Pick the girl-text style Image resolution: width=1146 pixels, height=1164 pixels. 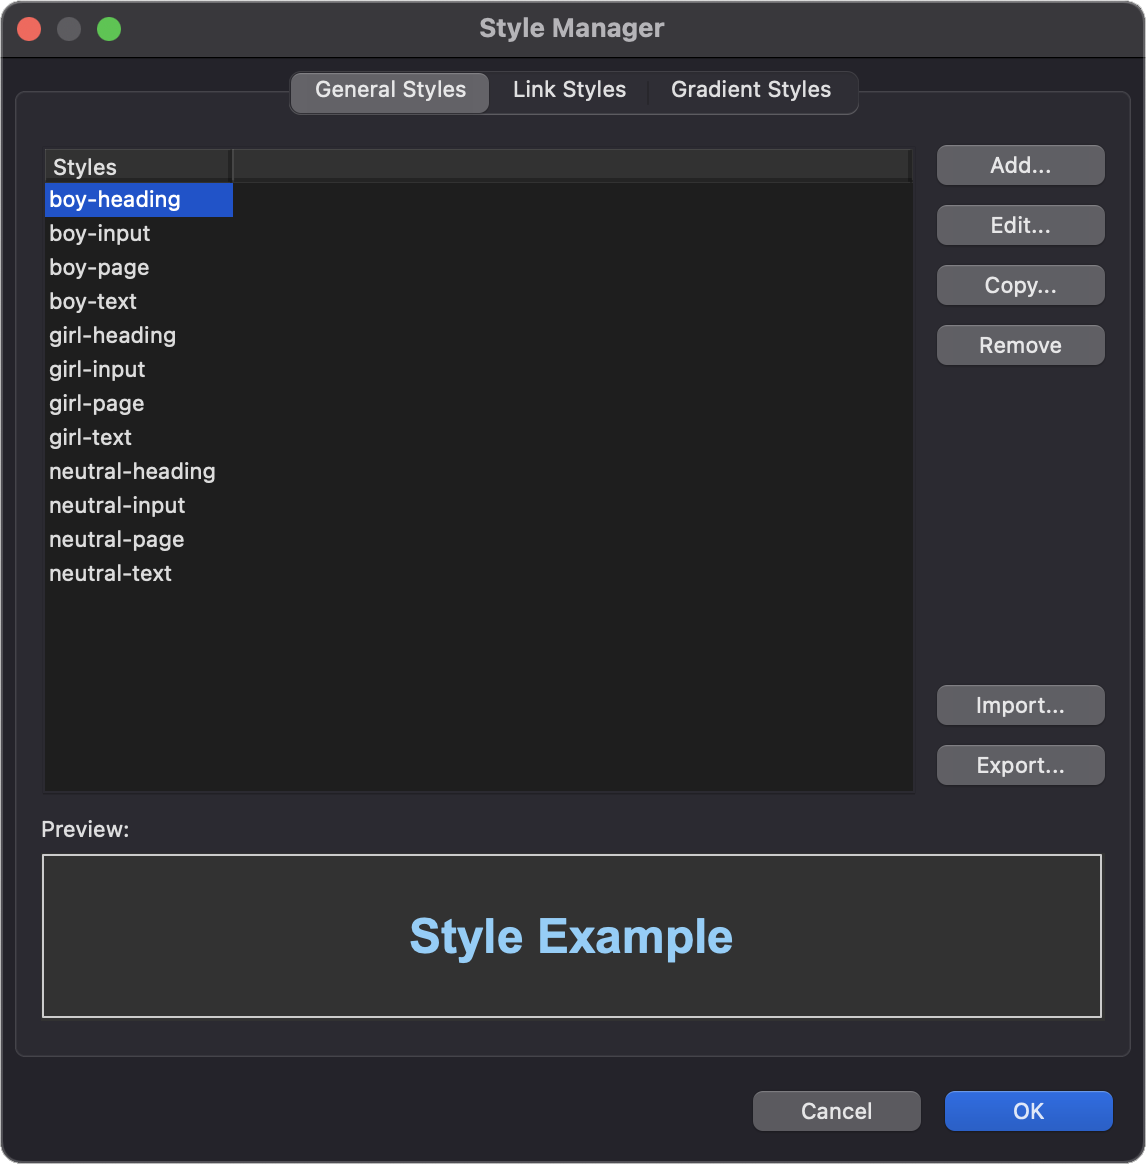coord(91,438)
